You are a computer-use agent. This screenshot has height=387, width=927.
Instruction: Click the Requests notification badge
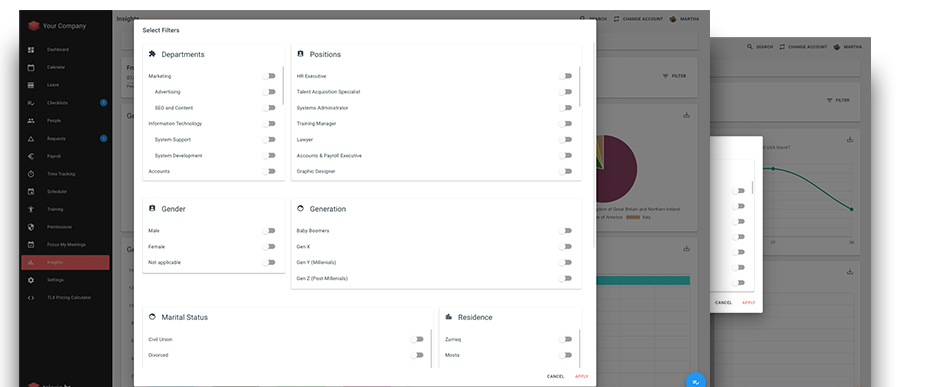pyautogui.click(x=103, y=138)
